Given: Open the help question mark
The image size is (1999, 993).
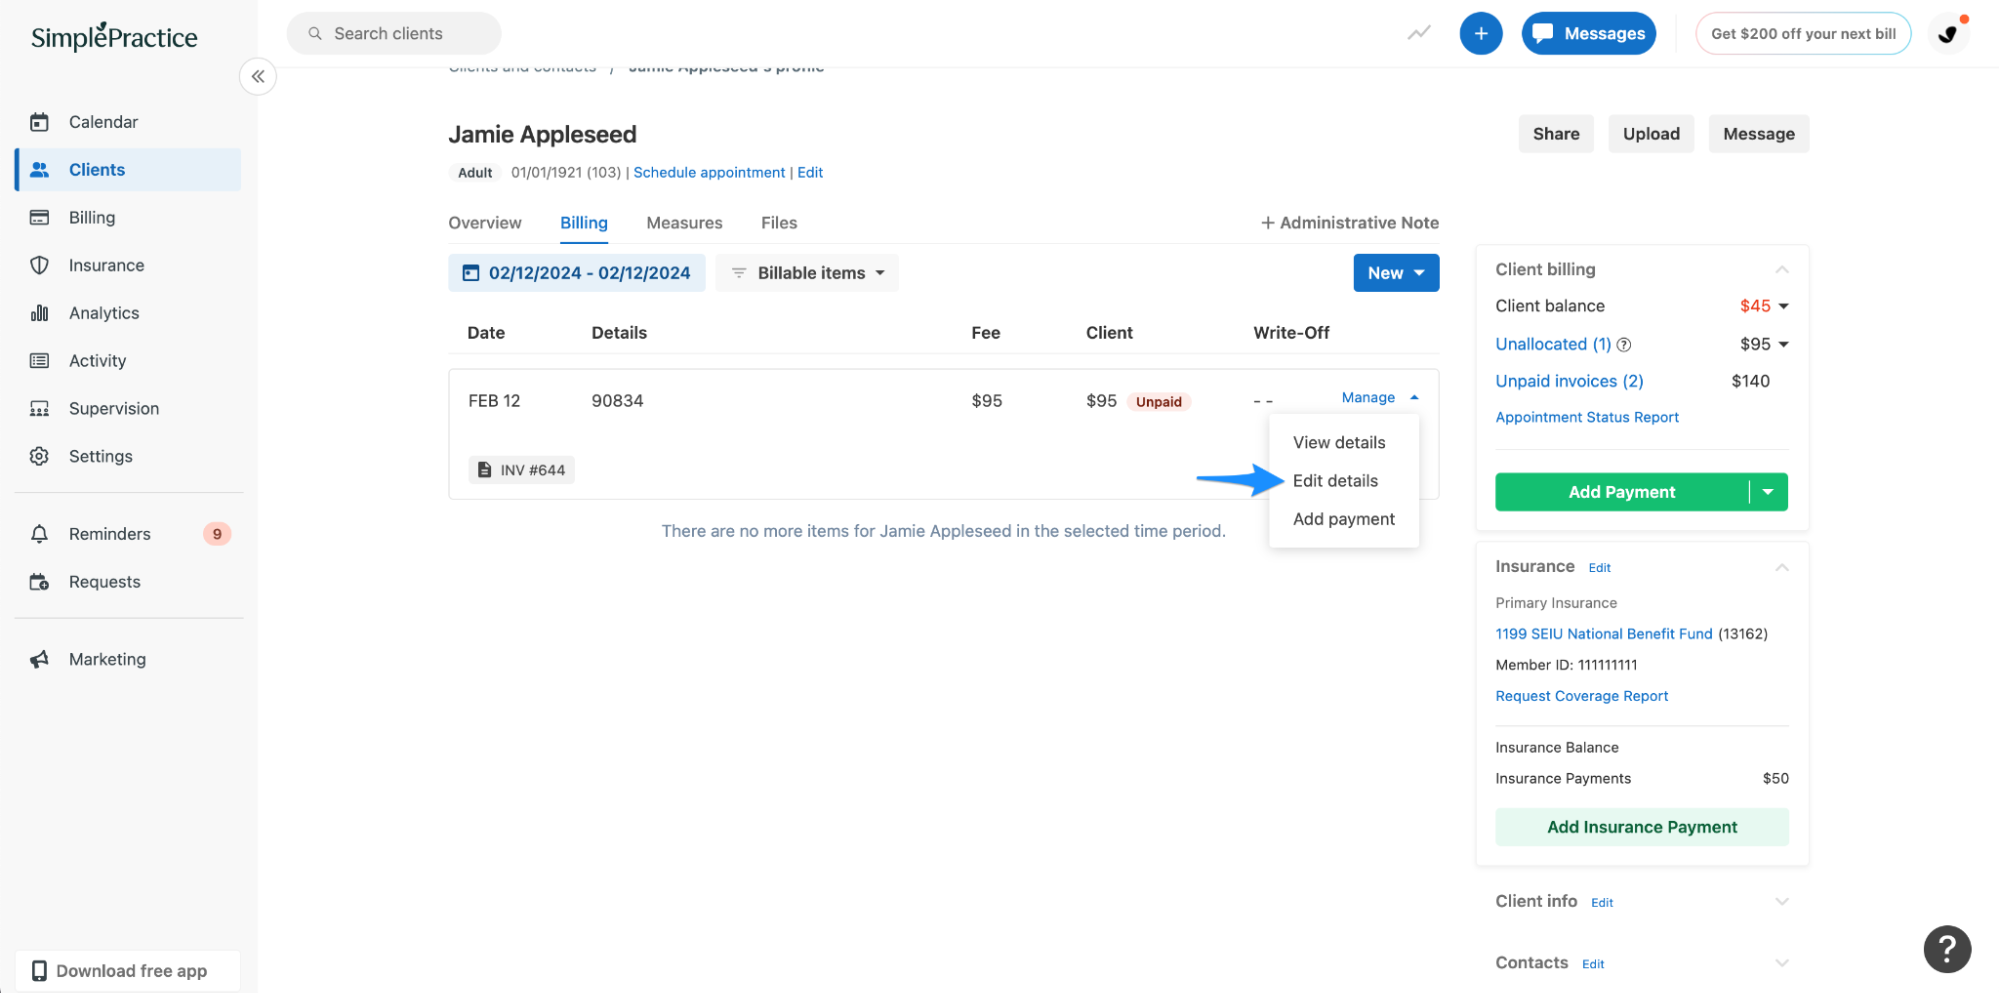Looking at the screenshot, I should [1946, 948].
